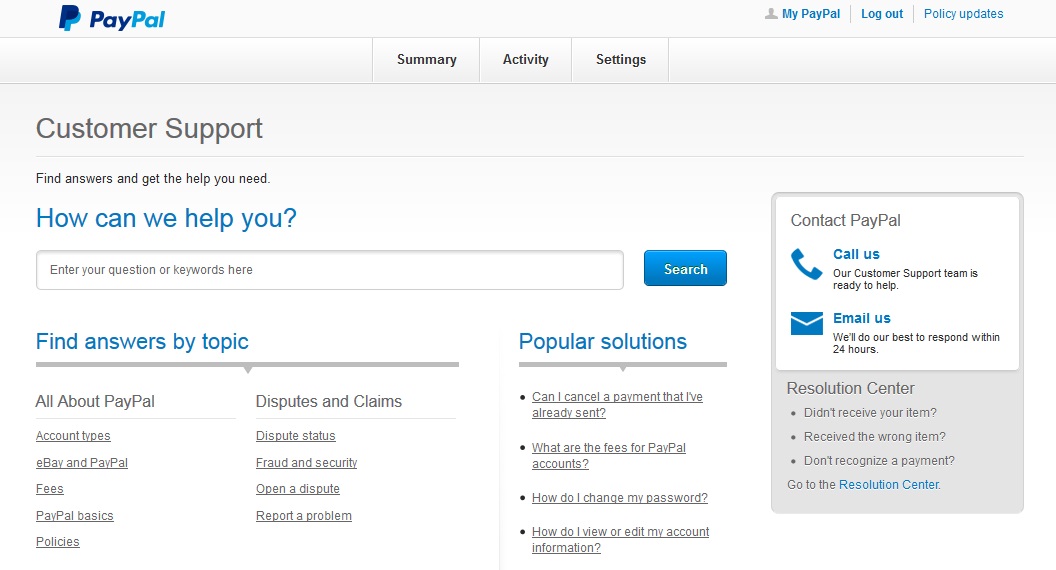Switch to the Activity tab
Image resolution: width=1056 pixels, height=570 pixels.
coord(525,60)
